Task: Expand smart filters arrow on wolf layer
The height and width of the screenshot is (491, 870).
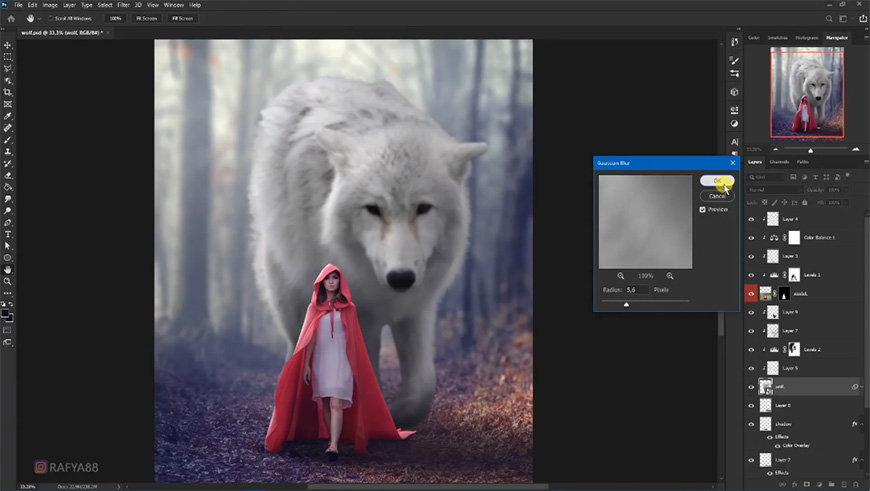Action: point(862,387)
